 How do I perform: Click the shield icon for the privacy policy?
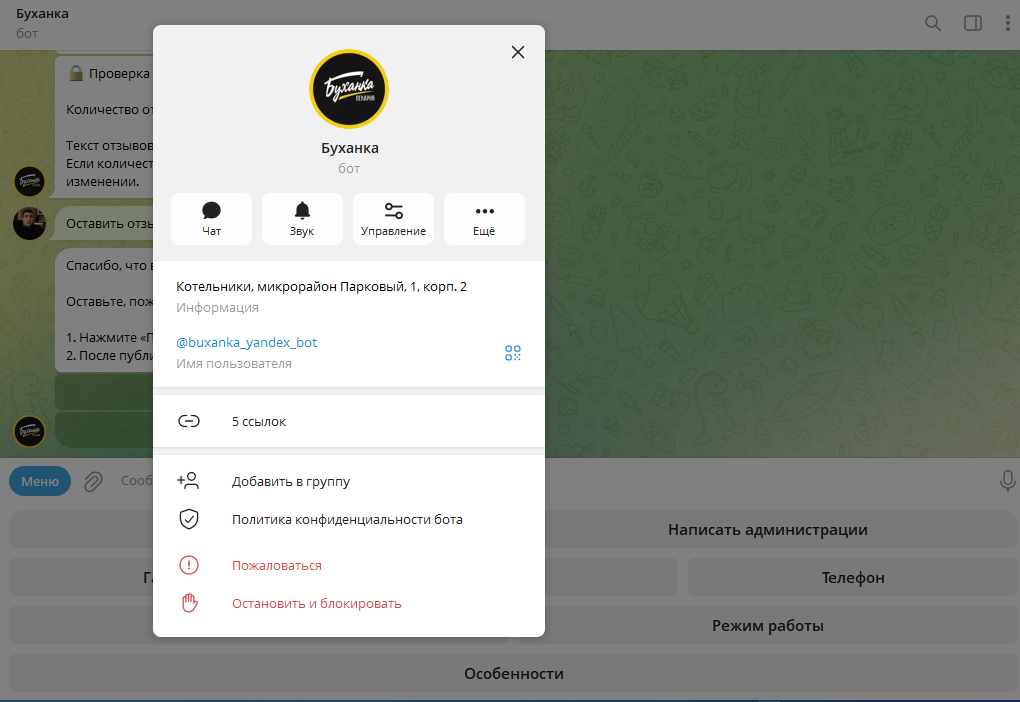coord(189,519)
